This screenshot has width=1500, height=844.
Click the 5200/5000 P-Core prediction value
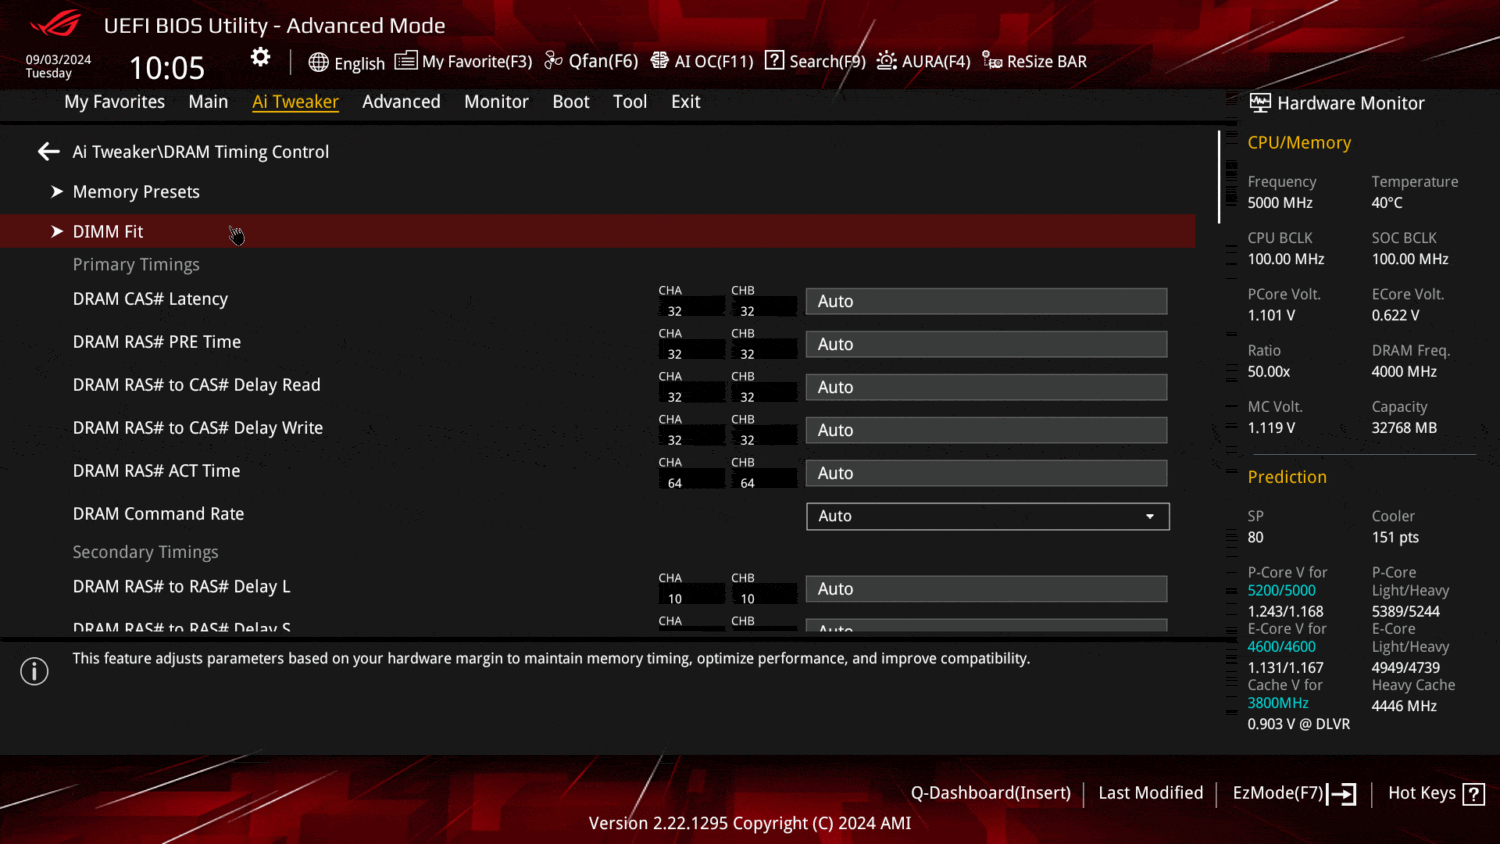[1282, 591]
